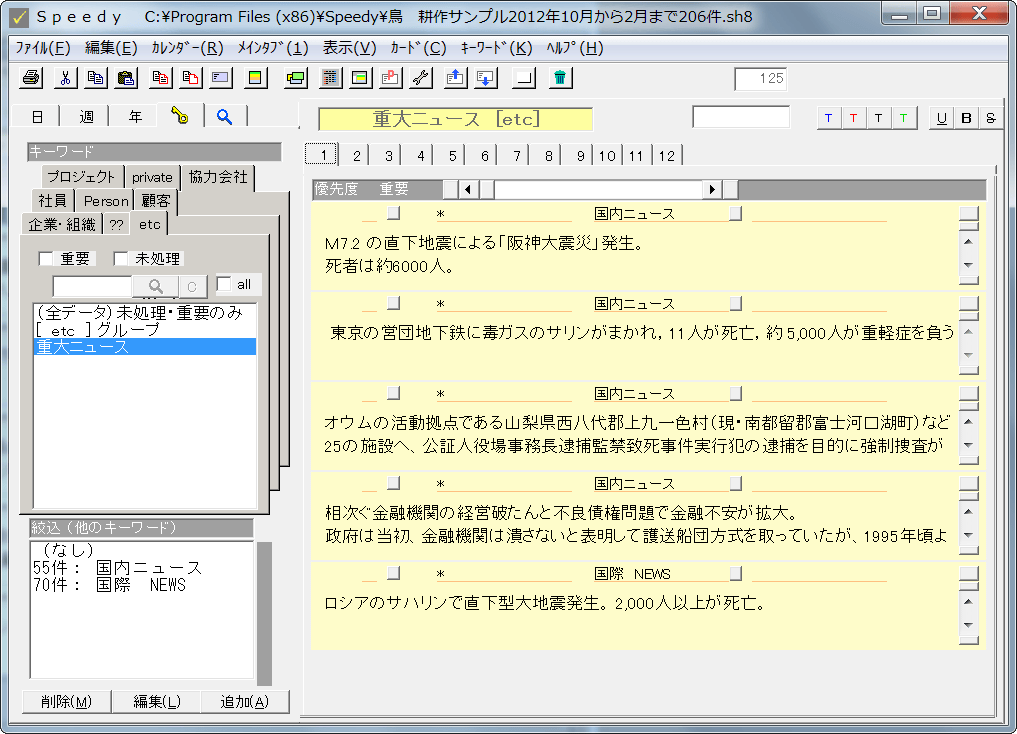Screen dimensions: 1017x734
Task: Open the 表示(V) menu
Action: pyautogui.click(x=349, y=48)
